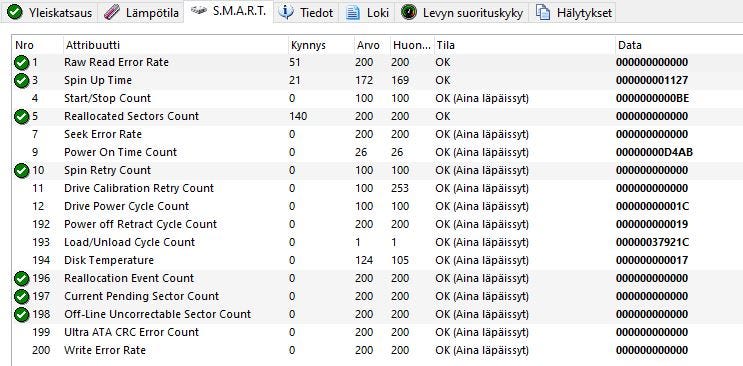Click green check icon for Raw Read Error Rate
Screen dimensions: 743x366
pyautogui.click(x=21, y=62)
